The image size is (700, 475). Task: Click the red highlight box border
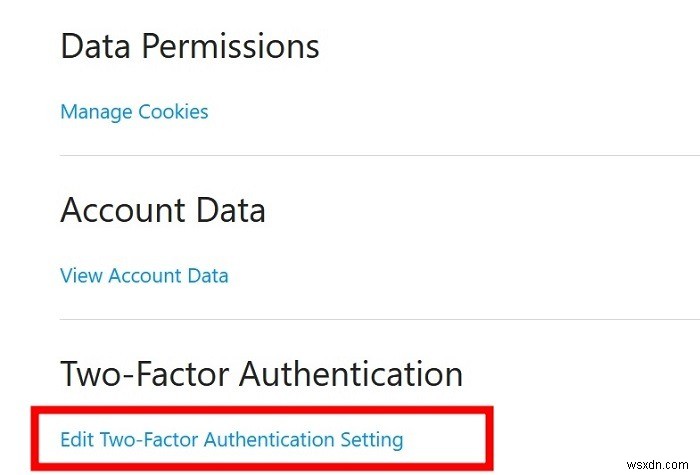(260, 410)
